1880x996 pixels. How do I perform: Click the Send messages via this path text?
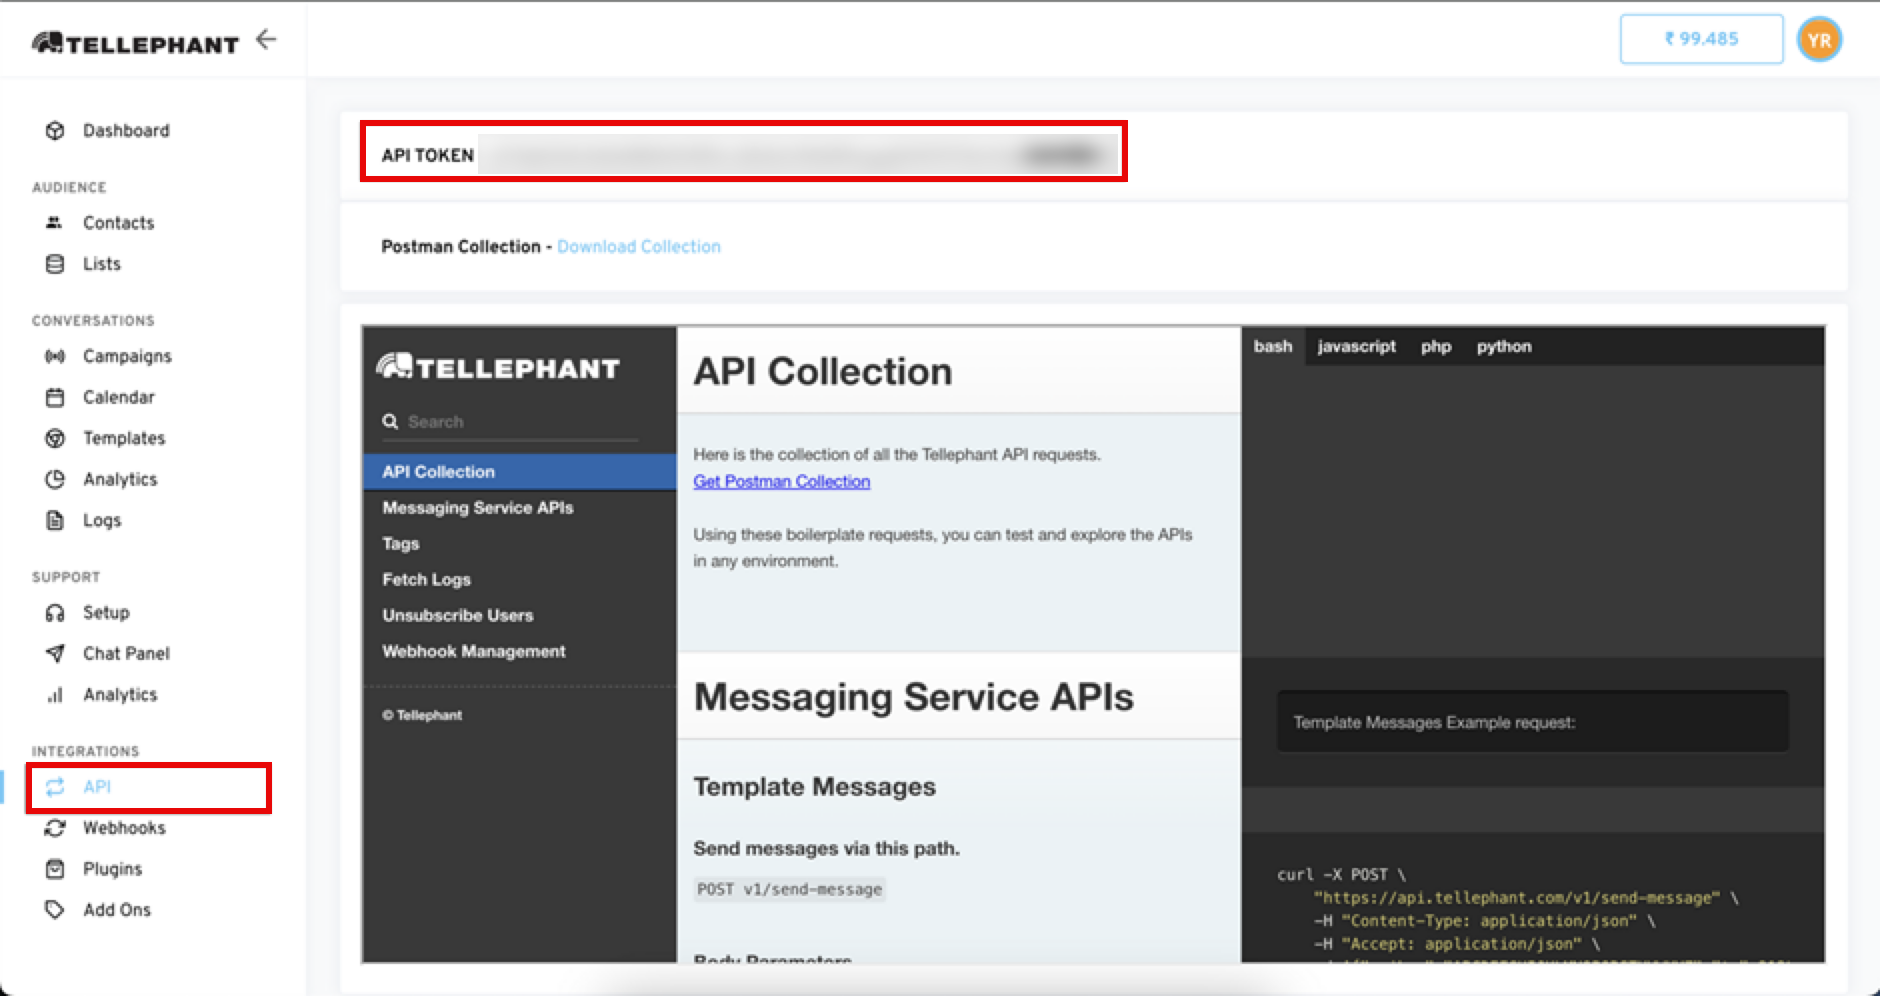click(x=827, y=848)
